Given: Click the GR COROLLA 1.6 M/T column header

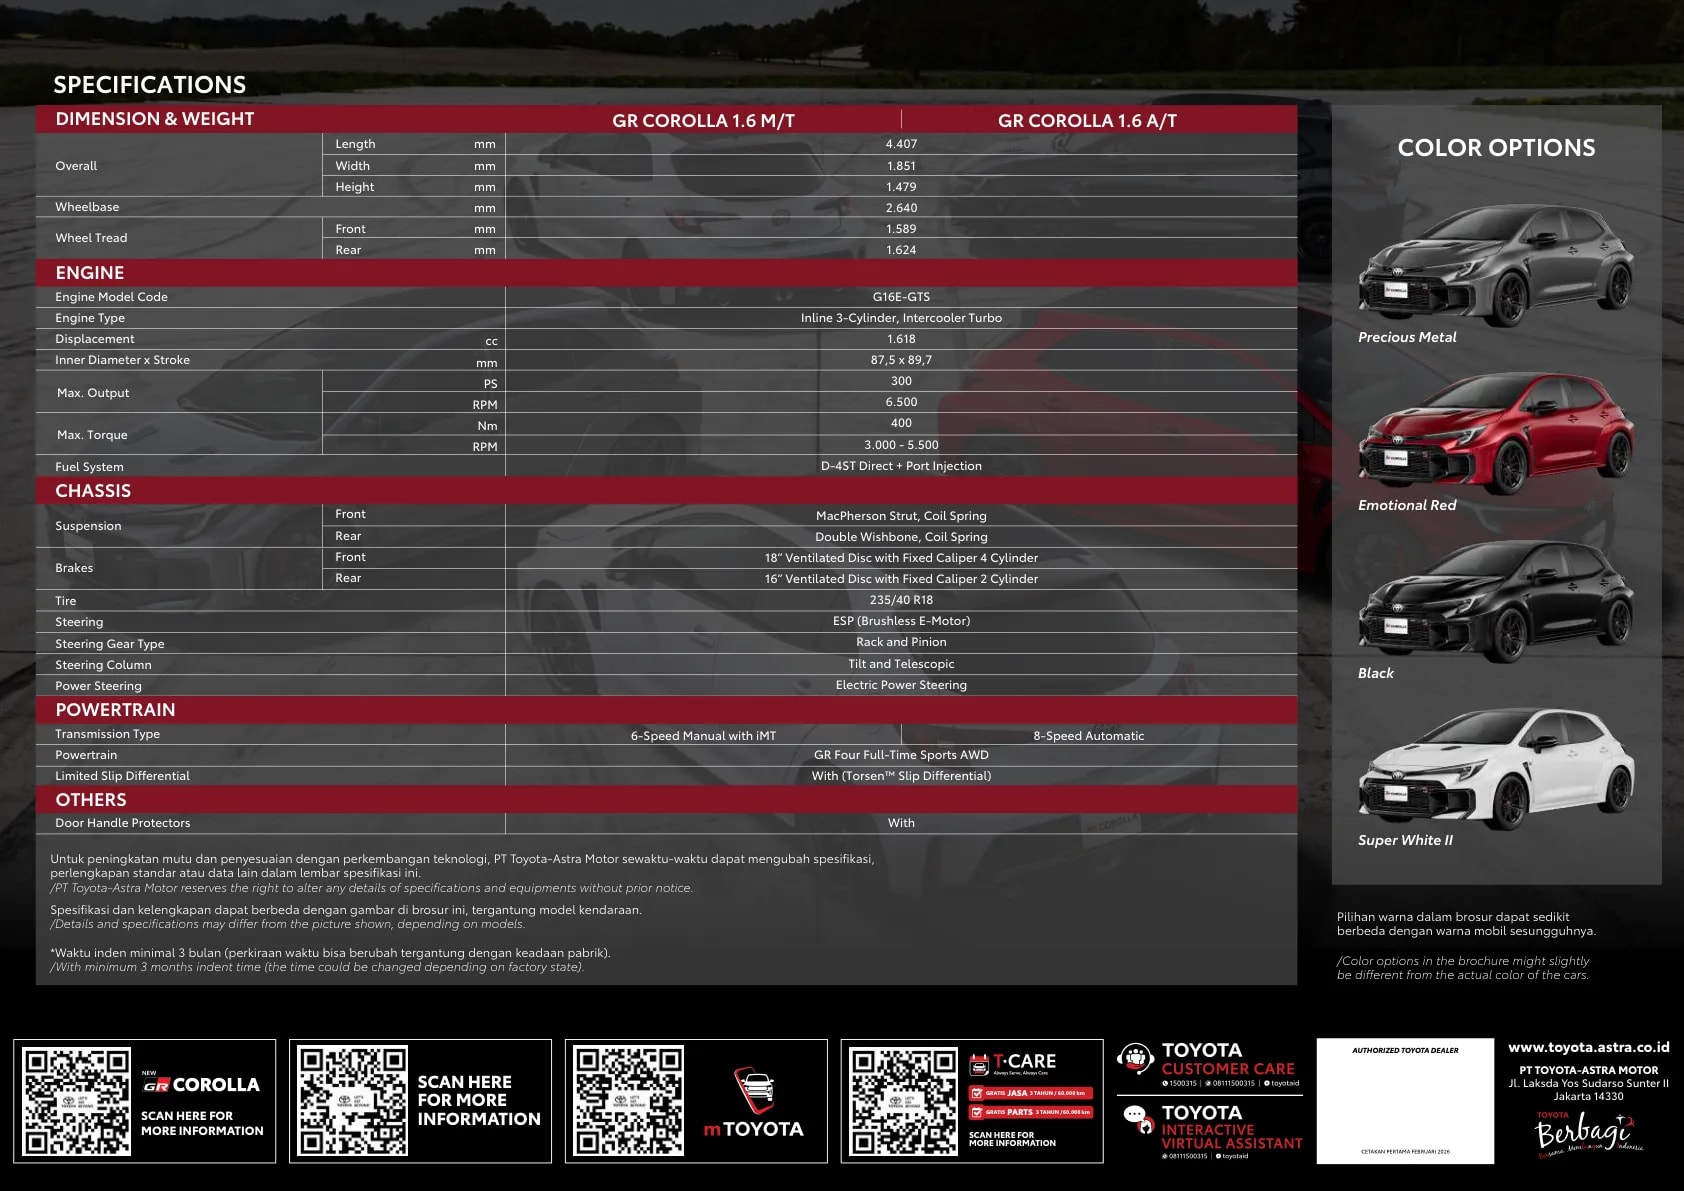Looking at the screenshot, I should click(703, 121).
